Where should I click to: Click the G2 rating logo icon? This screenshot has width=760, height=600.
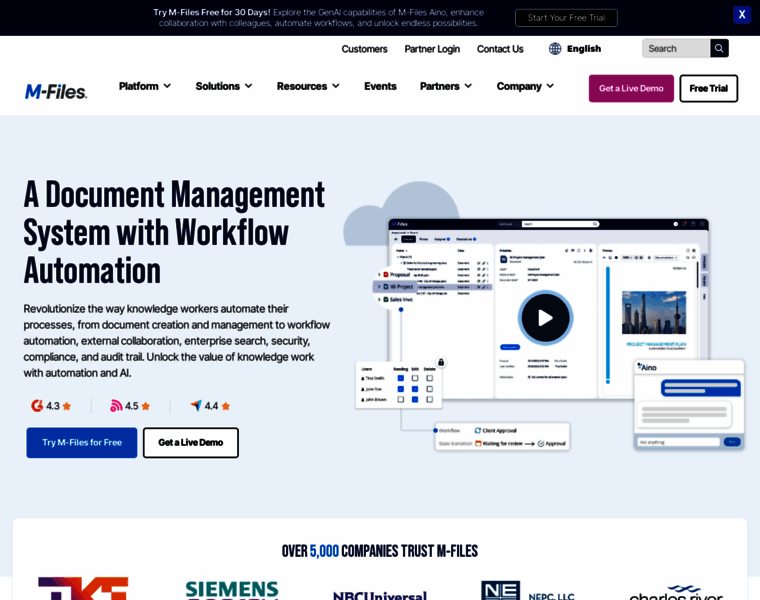point(37,406)
